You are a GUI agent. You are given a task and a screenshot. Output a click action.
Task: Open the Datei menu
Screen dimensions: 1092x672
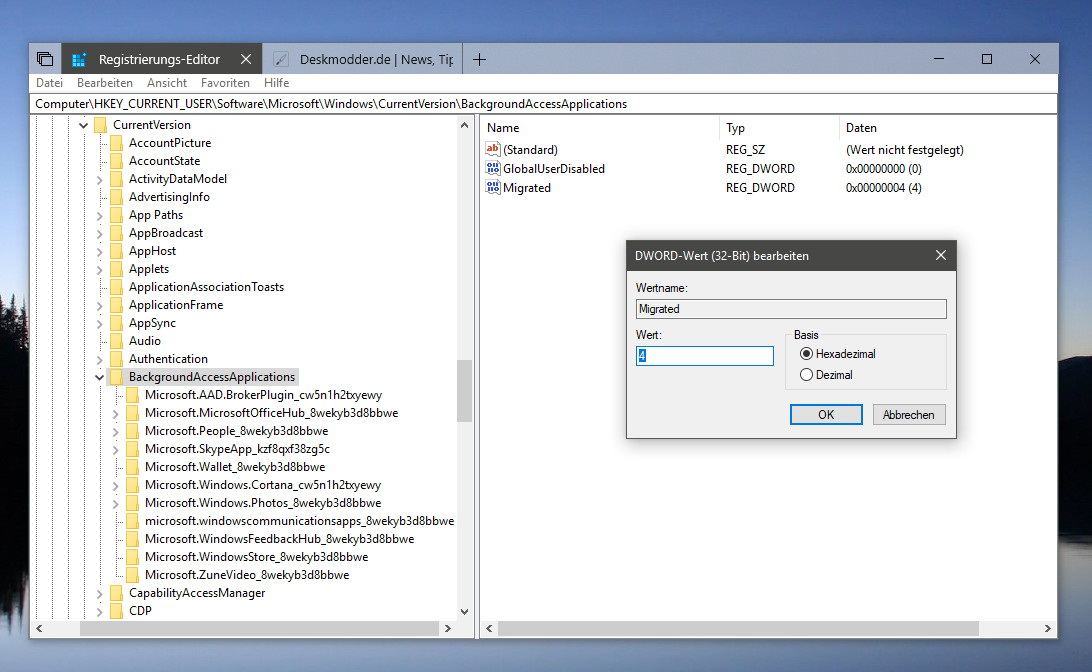(49, 83)
